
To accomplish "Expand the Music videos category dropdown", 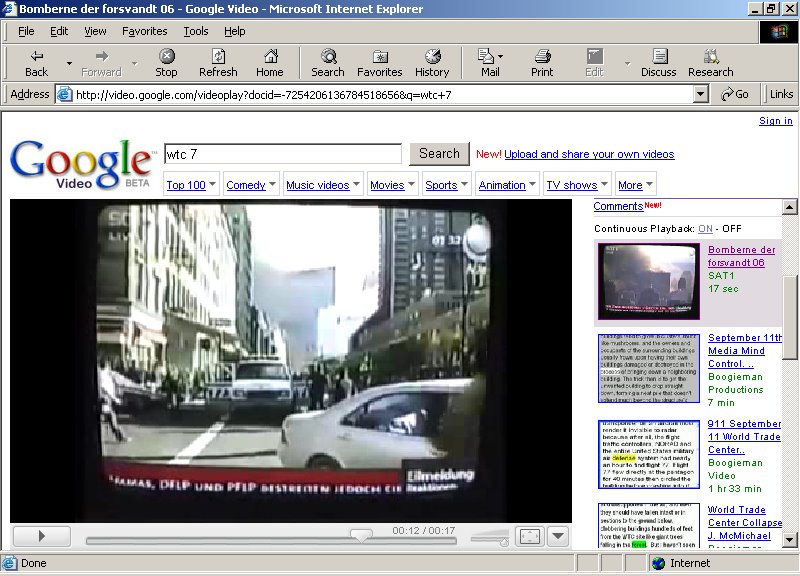I will pyautogui.click(x=356, y=184).
